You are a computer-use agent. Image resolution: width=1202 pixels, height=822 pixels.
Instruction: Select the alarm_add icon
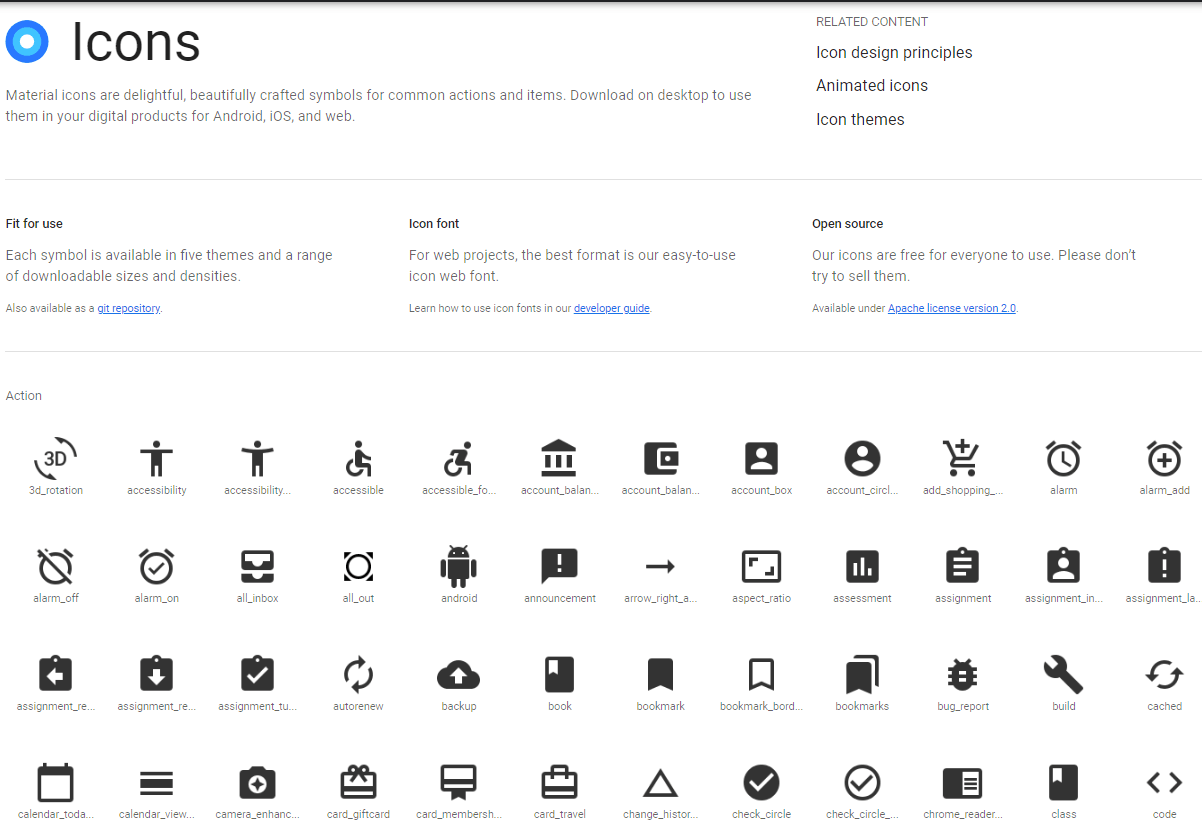point(1164,458)
